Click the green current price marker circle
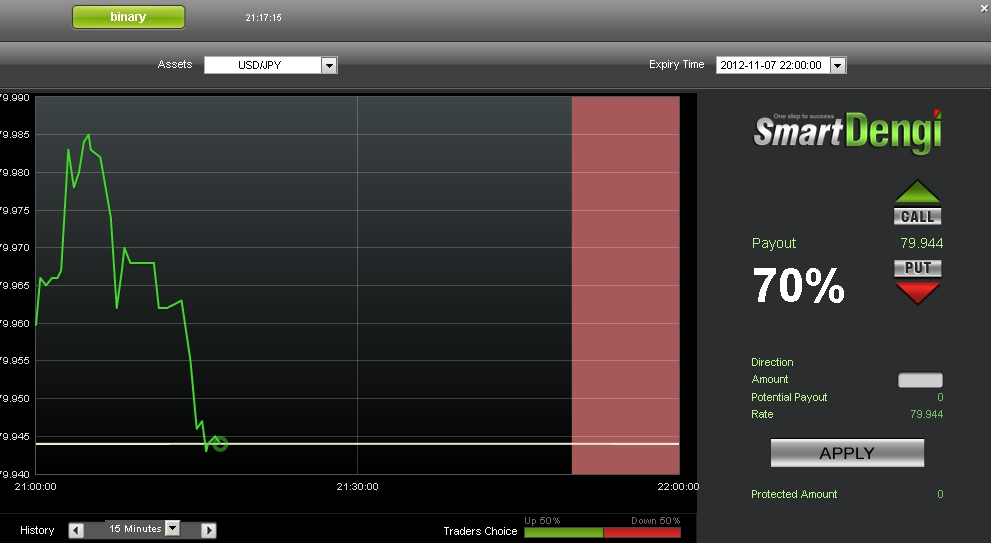This screenshot has width=991, height=543. click(x=220, y=444)
